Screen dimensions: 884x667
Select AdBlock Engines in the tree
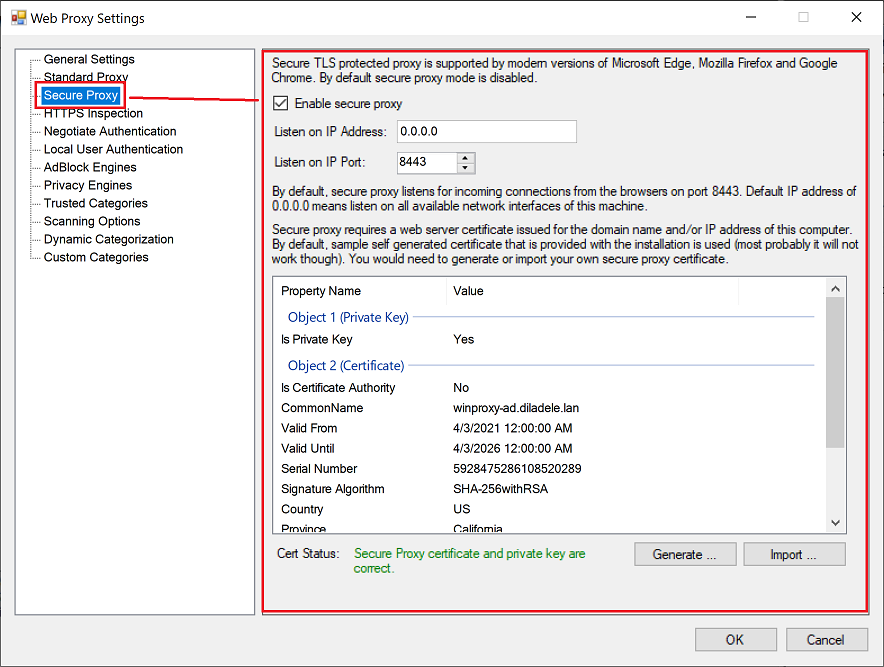tap(90, 167)
